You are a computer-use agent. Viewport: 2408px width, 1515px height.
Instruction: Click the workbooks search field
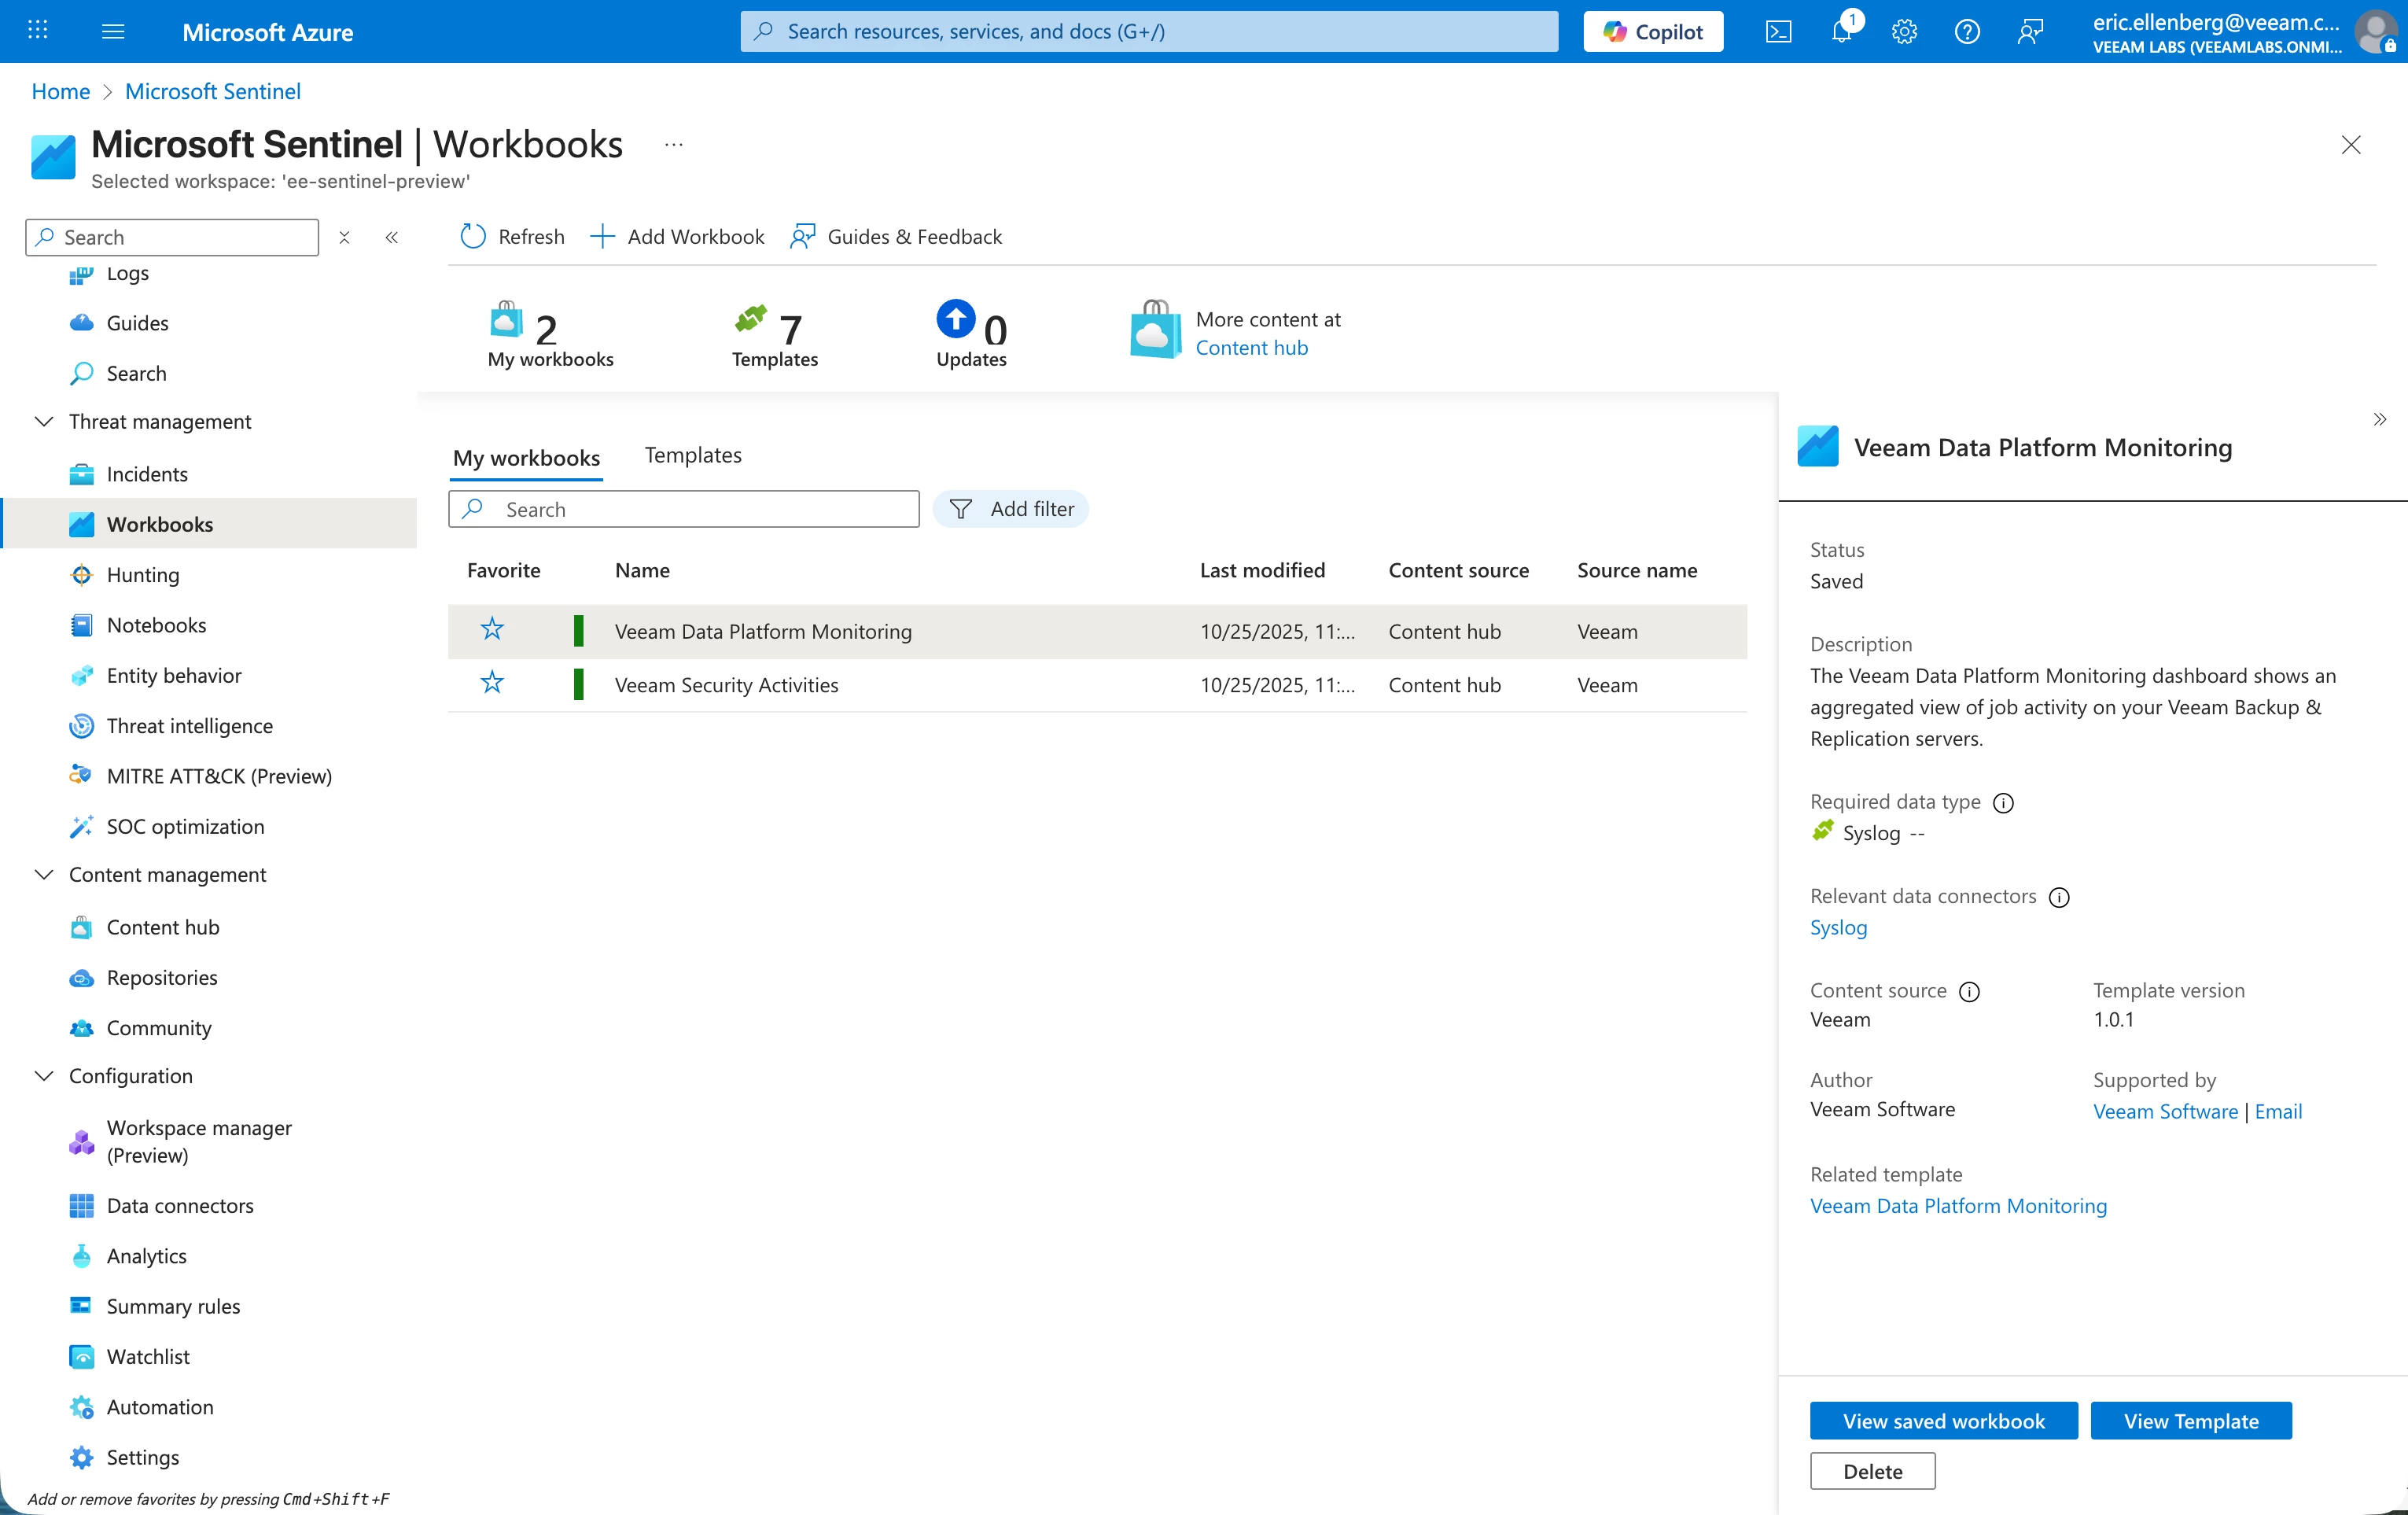pos(684,509)
